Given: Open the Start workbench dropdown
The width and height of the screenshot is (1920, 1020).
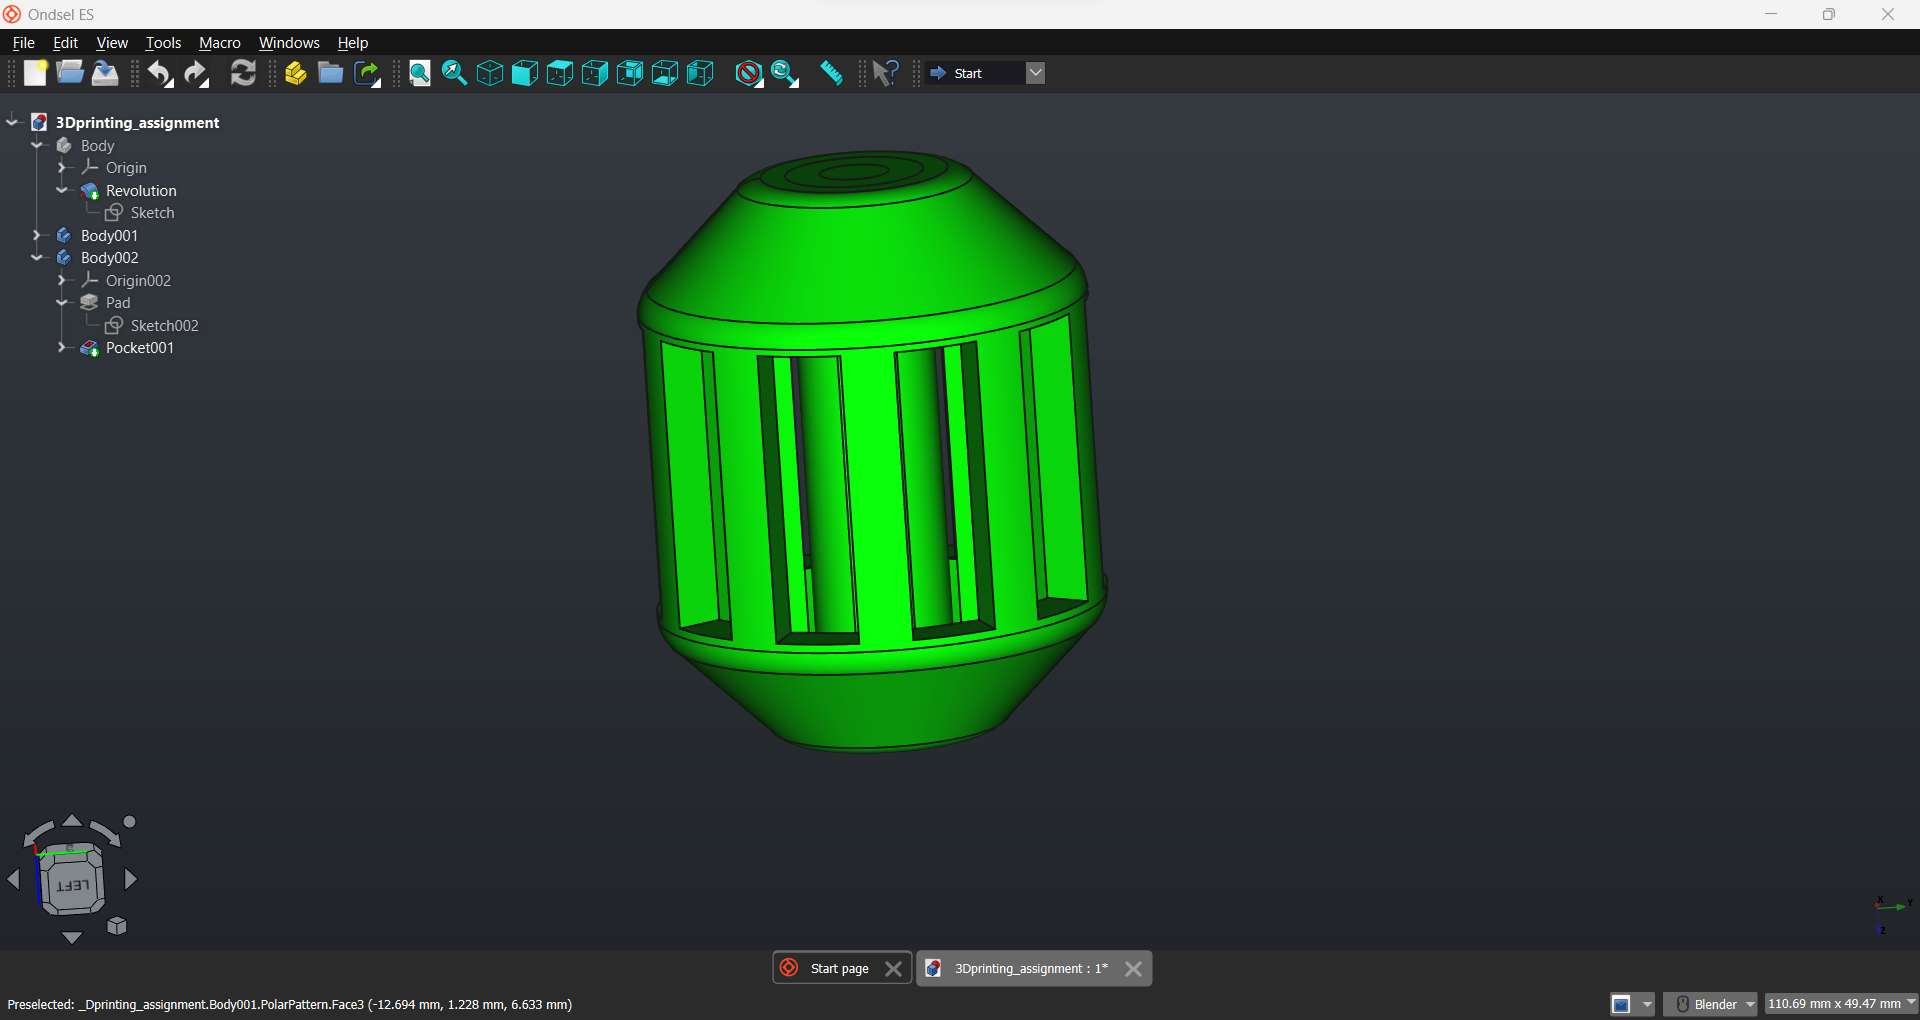Looking at the screenshot, I should 1035,73.
